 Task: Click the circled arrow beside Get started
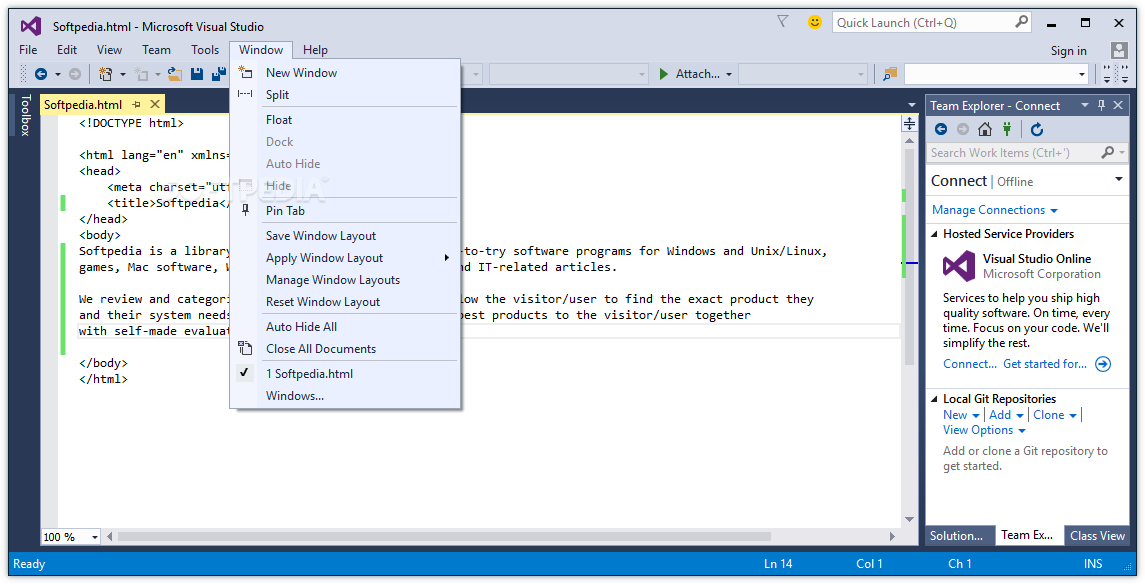[1103, 364]
